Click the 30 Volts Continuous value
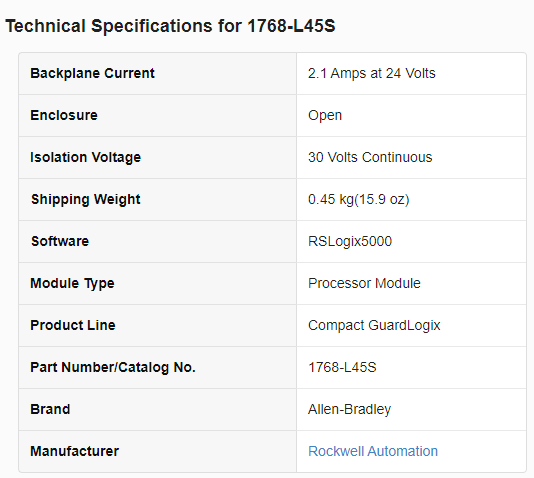Viewport: 534px width, 478px height. [370, 157]
